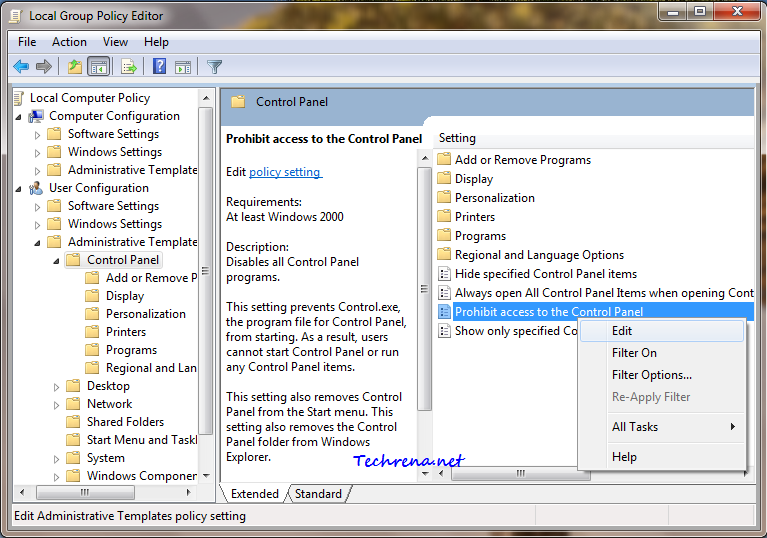This screenshot has width=767, height=538.
Task: Expand Windows Settings under Computer Configuration
Action: 38,153
